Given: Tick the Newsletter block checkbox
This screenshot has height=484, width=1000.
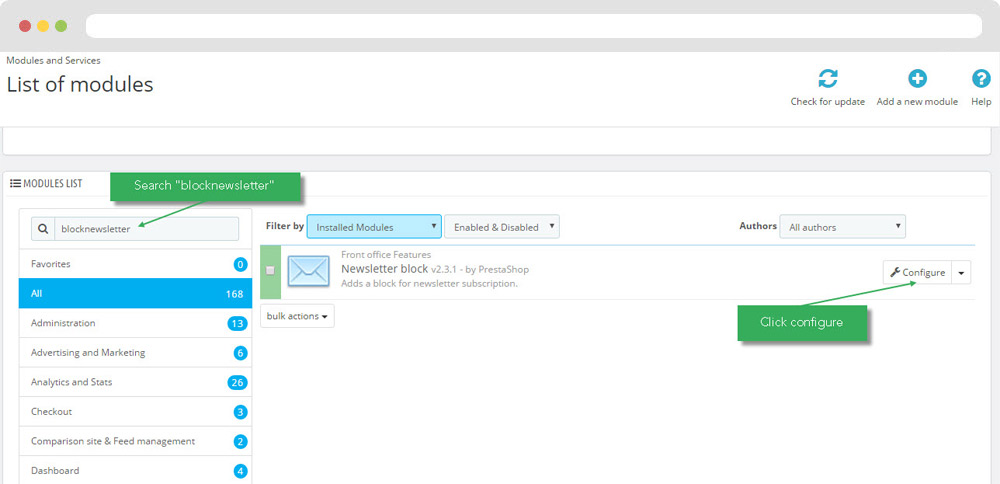Looking at the screenshot, I should 270,270.
